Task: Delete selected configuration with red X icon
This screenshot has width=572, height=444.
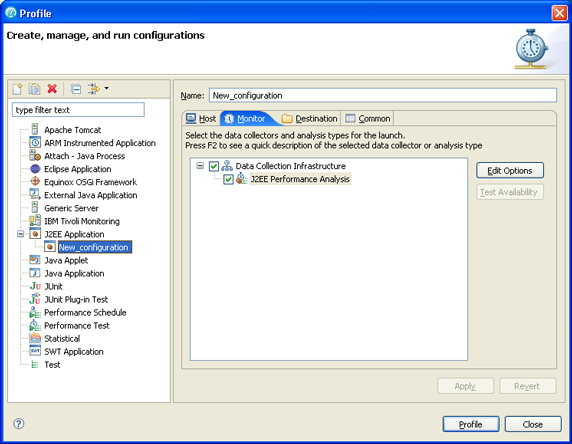Action: [x=52, y=89]
